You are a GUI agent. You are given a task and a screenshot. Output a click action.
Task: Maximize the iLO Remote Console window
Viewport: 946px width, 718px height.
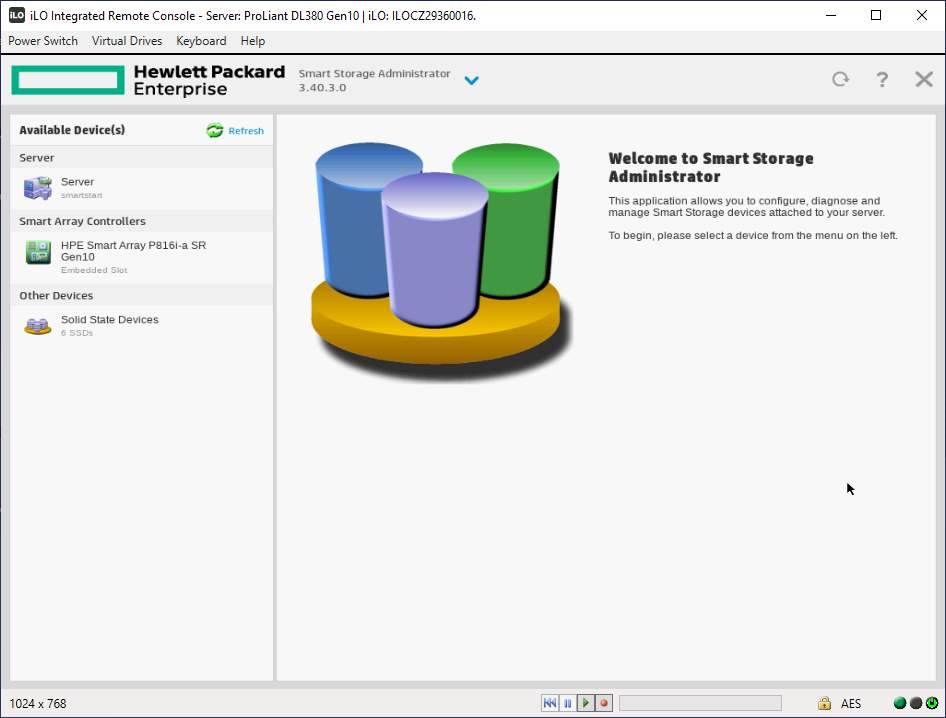pyautogui.click(x=876, y=15)
